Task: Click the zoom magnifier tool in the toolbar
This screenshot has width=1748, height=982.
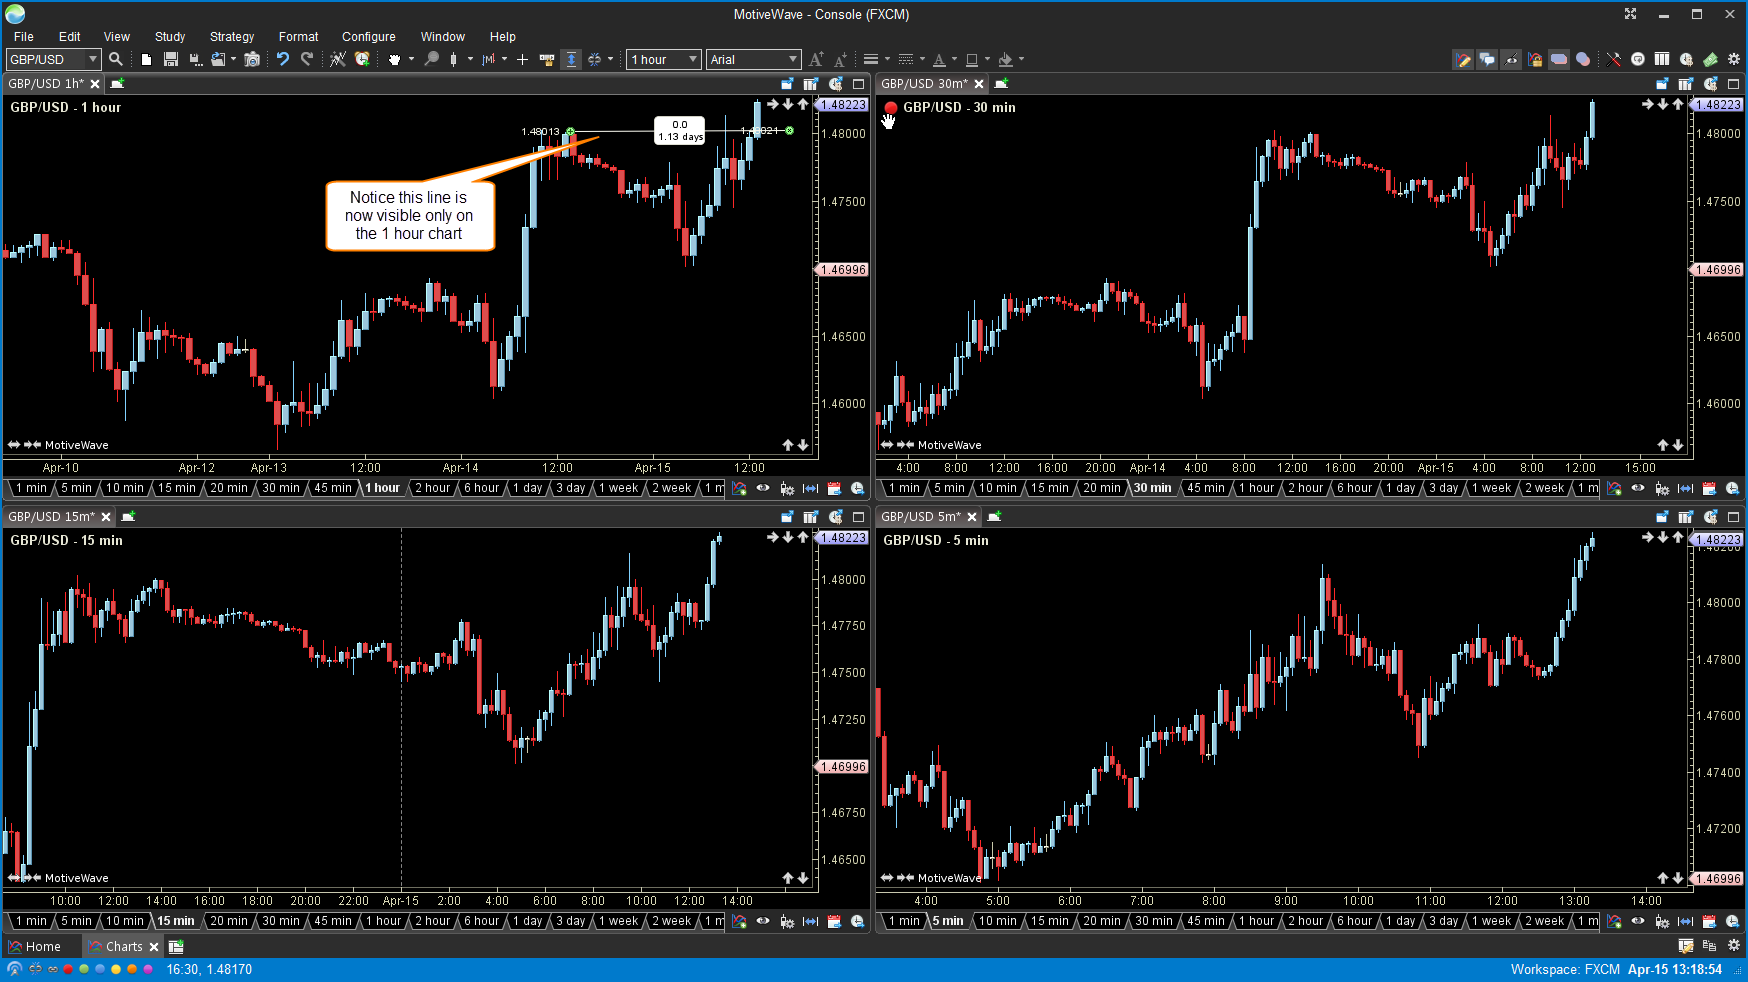Action: (431, 59)
